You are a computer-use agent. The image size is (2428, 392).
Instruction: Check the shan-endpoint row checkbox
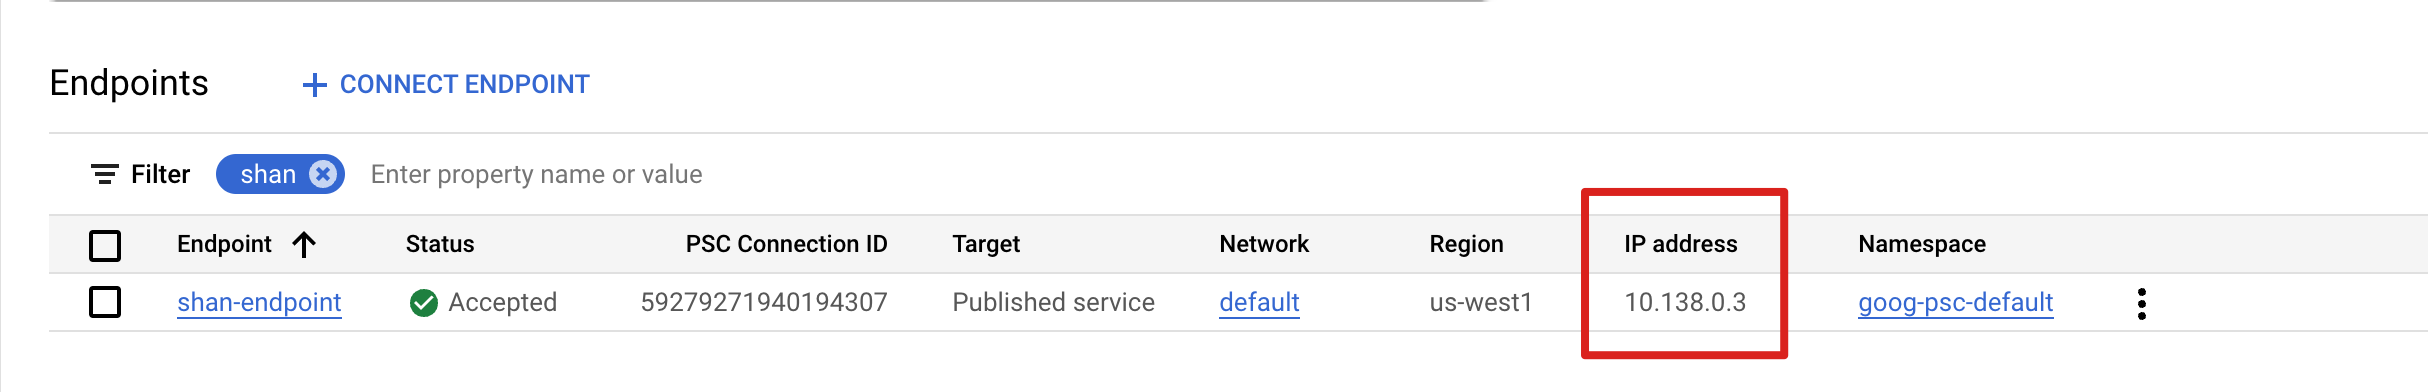(x=105, y=302)
